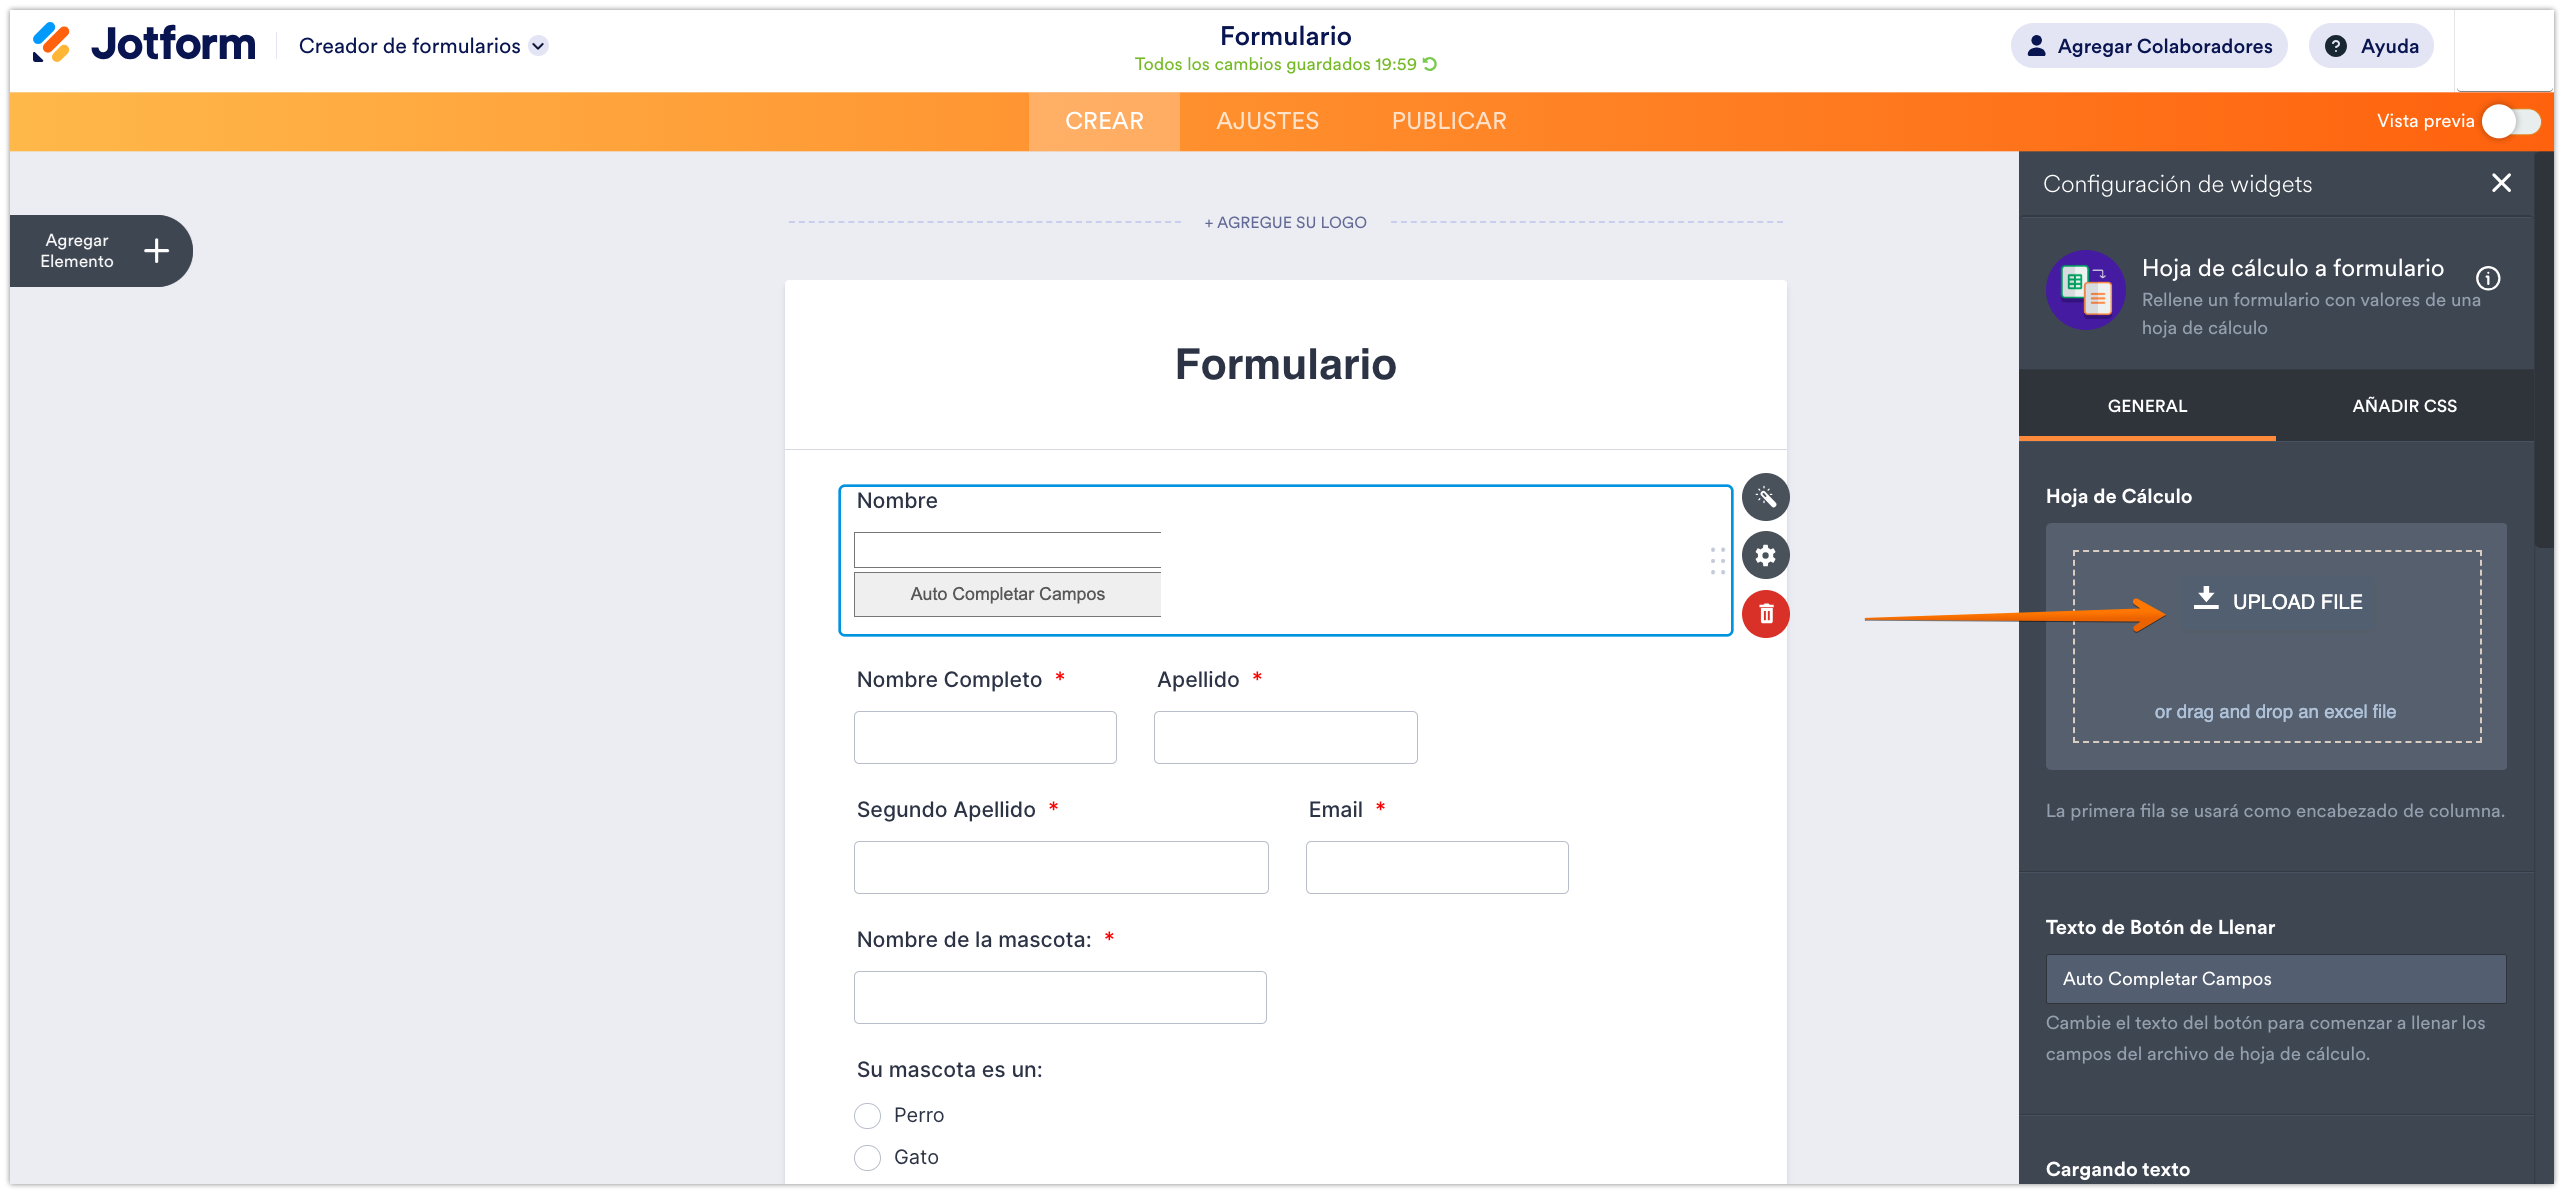This screenshot has width=2564, height=1194.
Task: Click the Ayuda question mark icon
Action: click(2336, 46)
